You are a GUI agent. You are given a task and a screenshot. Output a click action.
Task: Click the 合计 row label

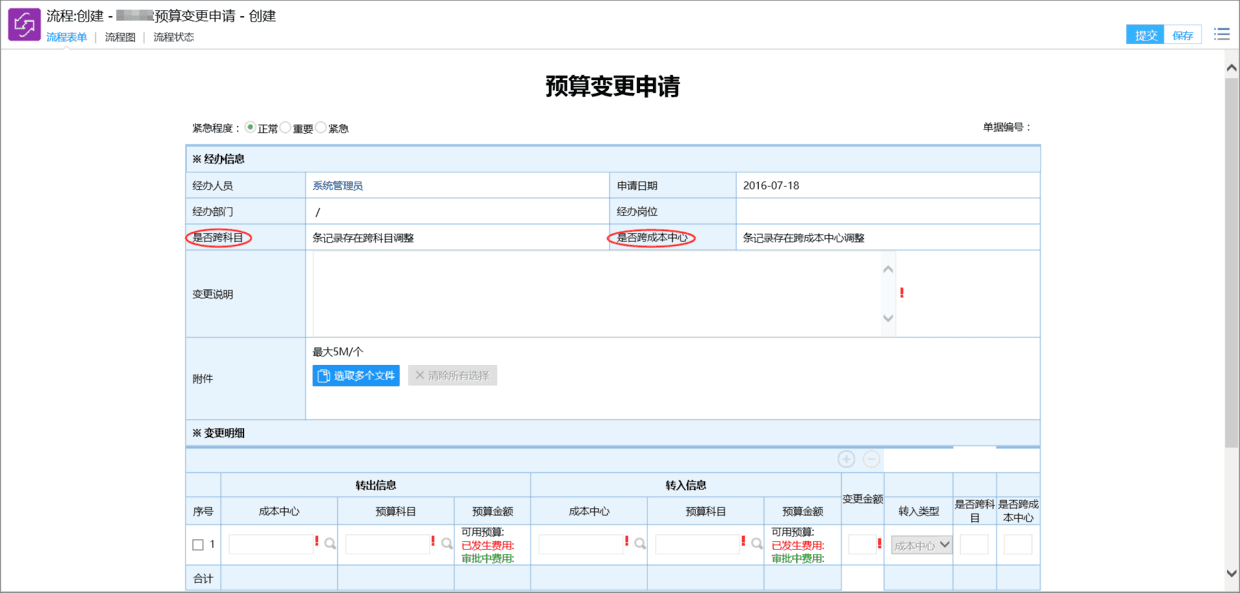[x=203, y=578]
